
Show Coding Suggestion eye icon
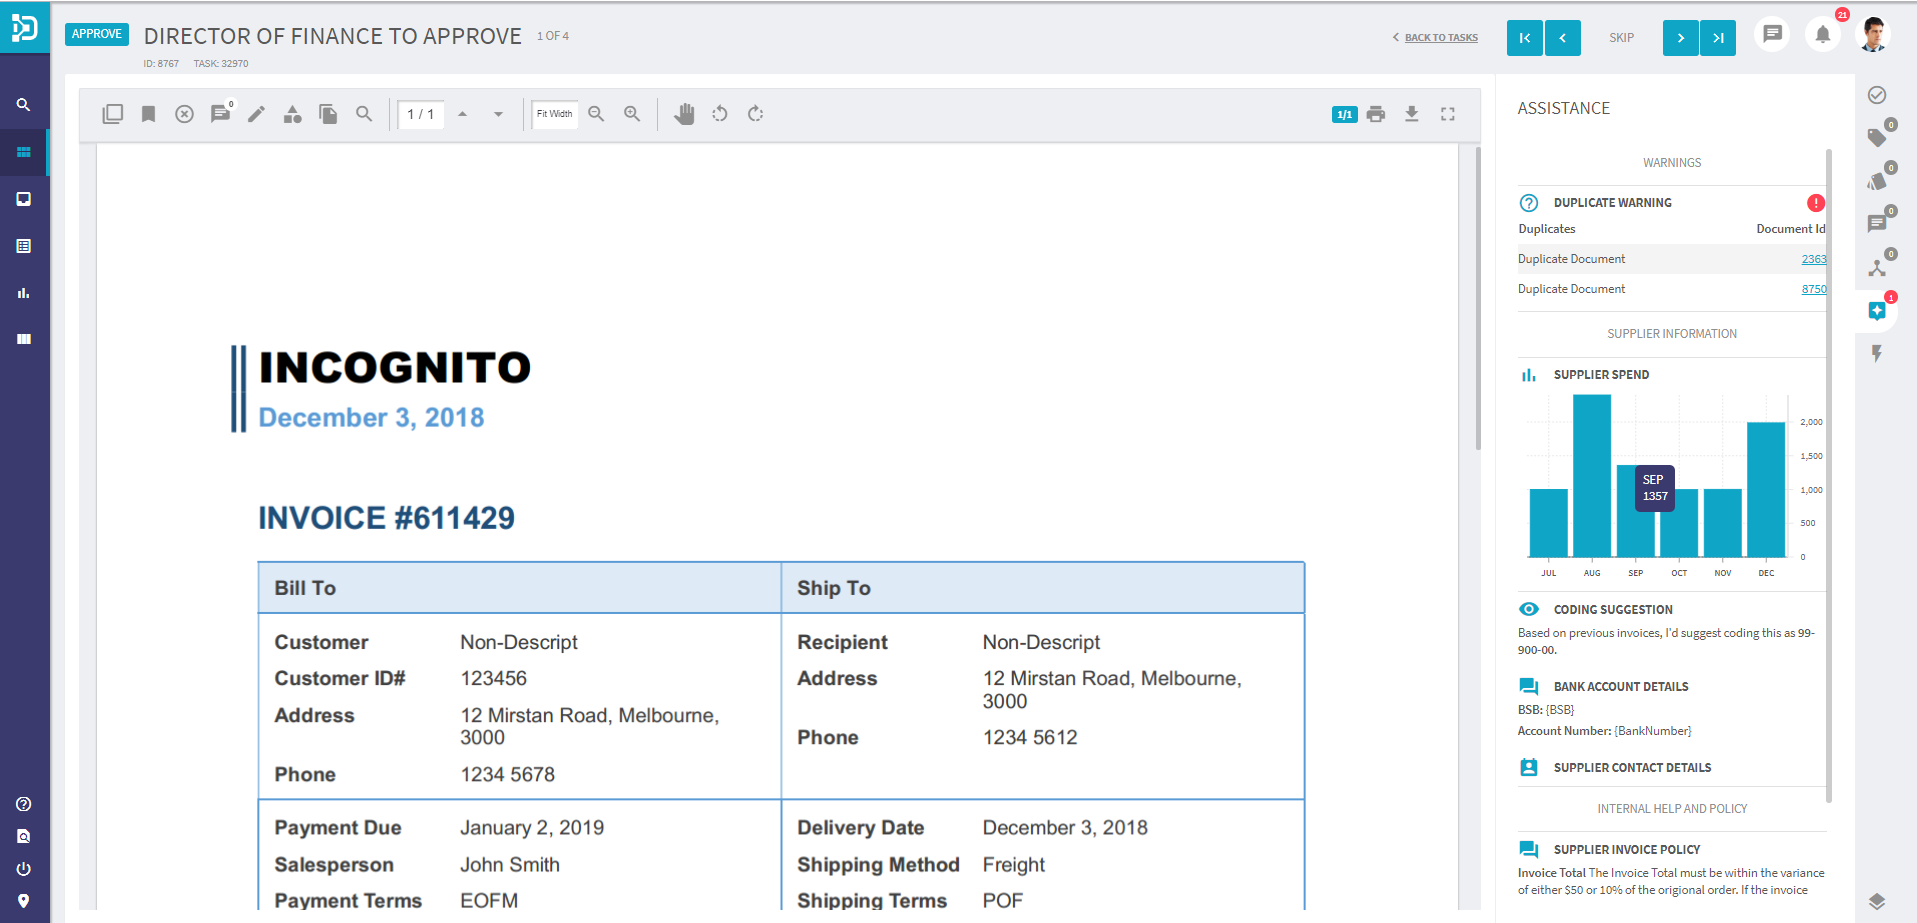[x=1528, y=609]
